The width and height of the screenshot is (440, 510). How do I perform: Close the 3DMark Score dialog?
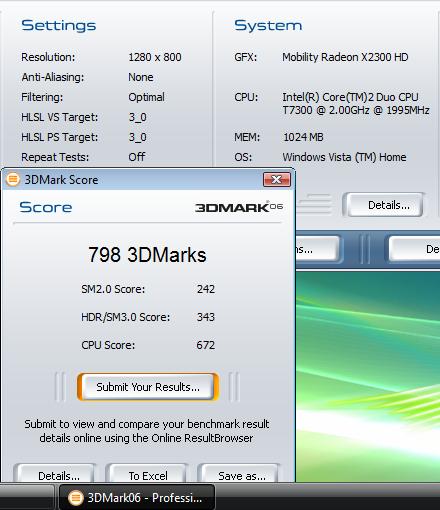277,180
